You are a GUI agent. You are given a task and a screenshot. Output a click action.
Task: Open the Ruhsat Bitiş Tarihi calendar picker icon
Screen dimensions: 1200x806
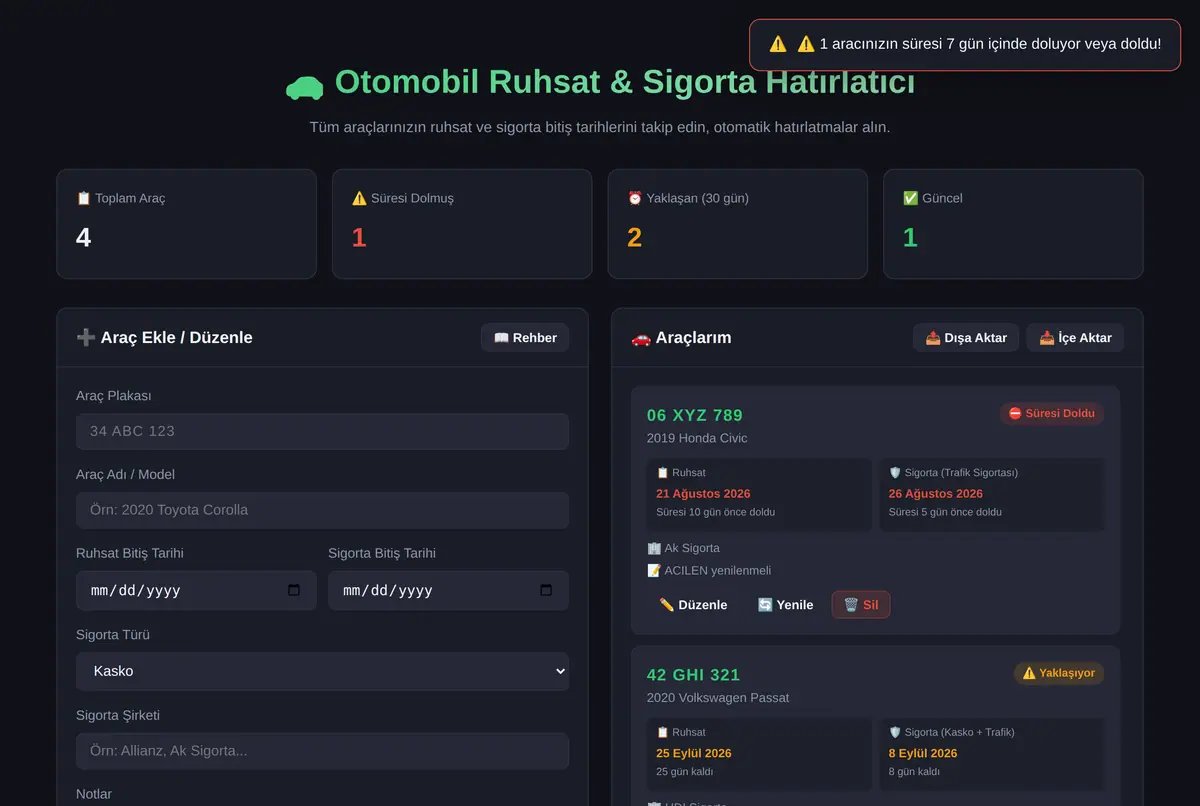[294, 590]
